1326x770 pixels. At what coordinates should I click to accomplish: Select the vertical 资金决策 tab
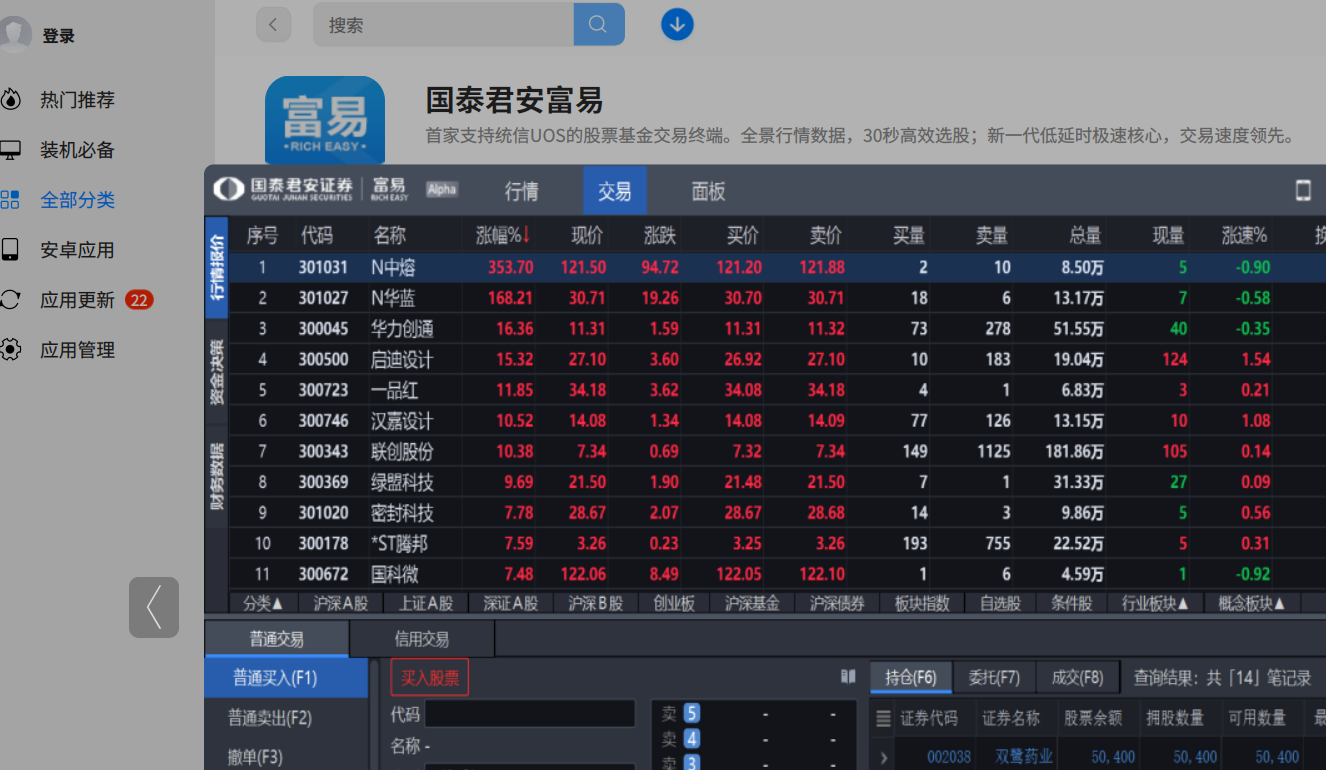tap(217, 371)
